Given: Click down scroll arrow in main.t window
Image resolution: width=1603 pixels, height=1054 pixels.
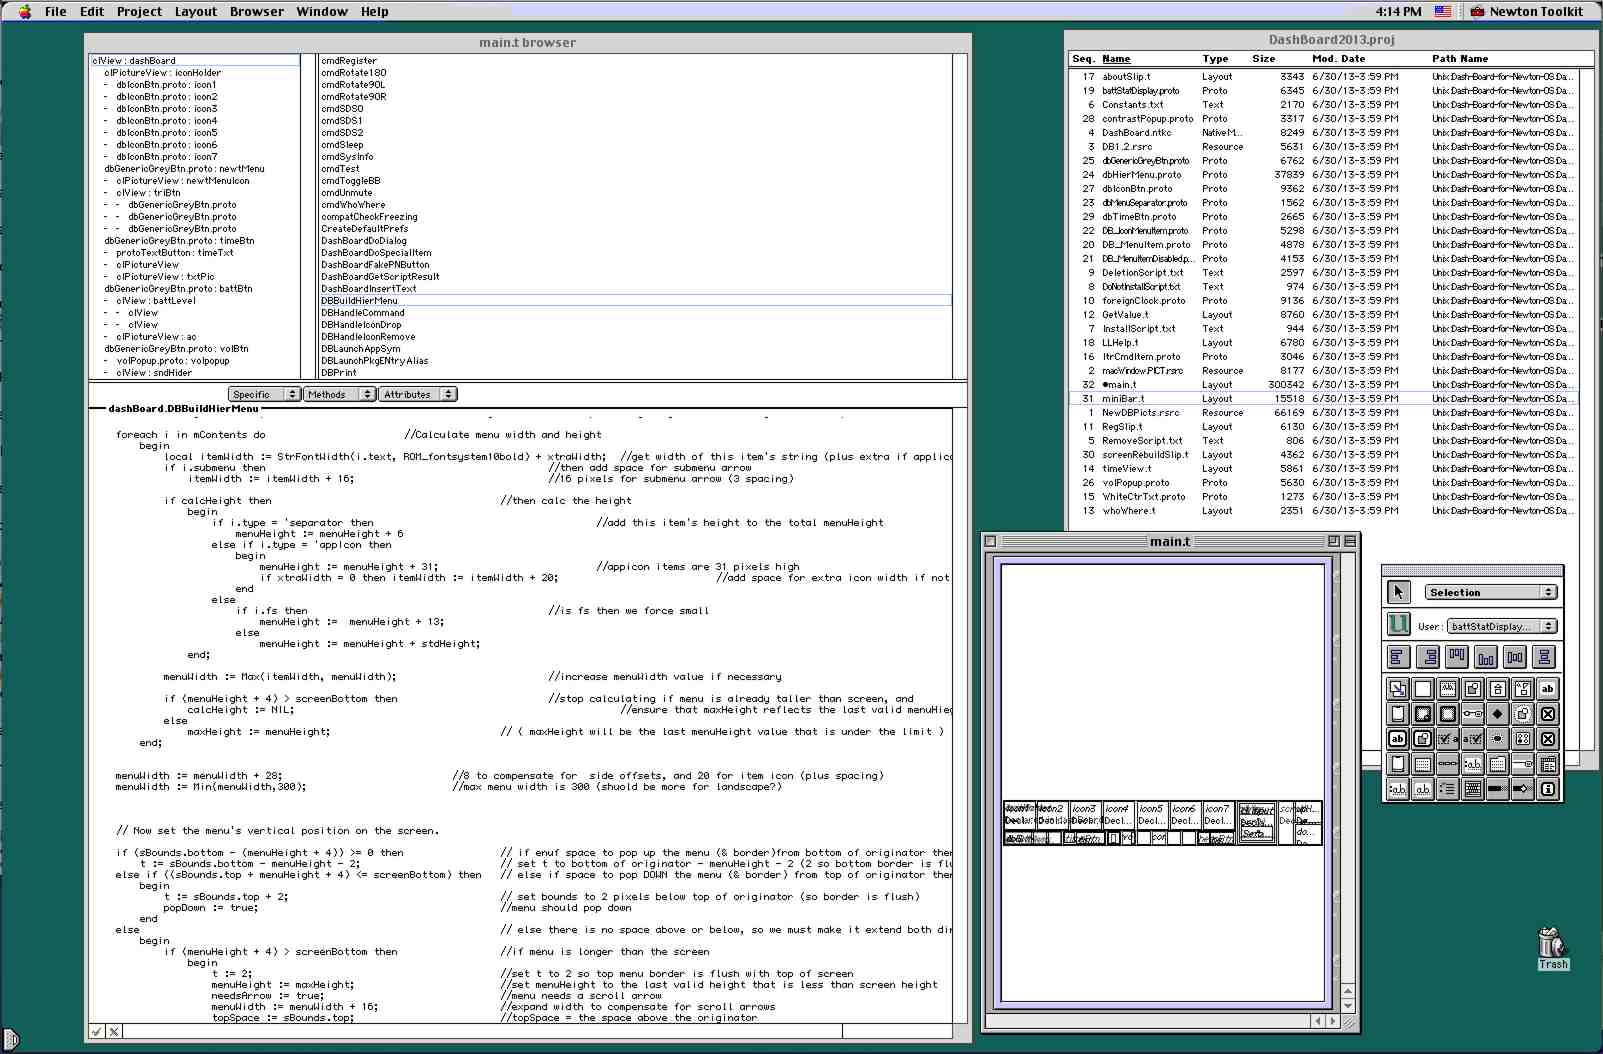Looking at the screenshot, I should (1348, 1006).
